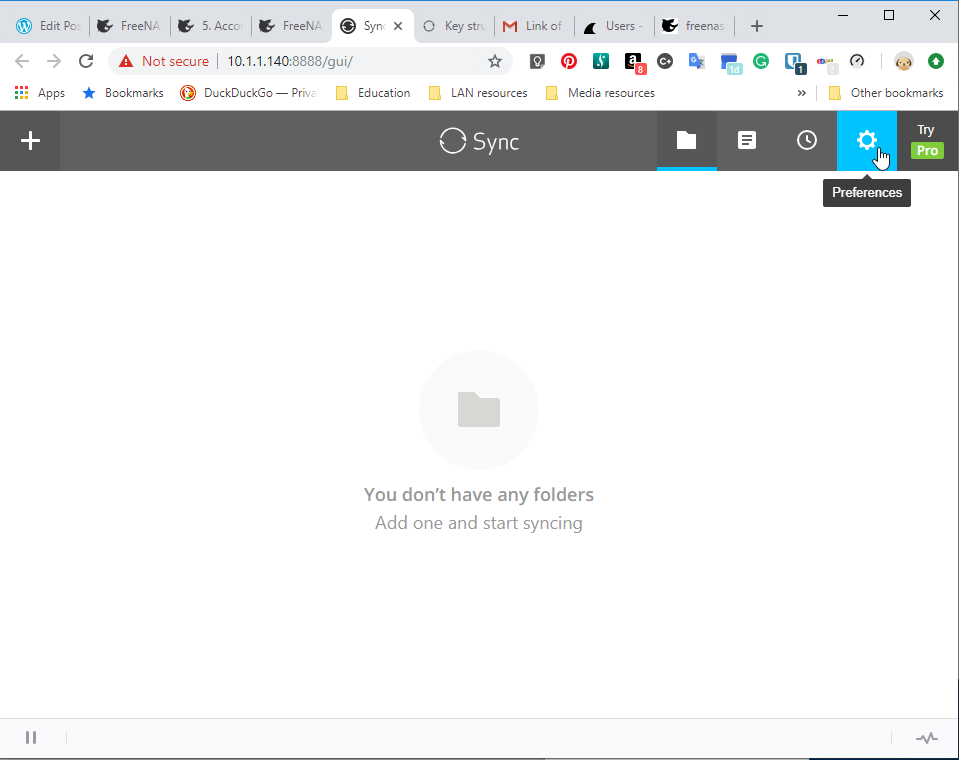Open a new browser tab
This screenshot has height=760, width=959.
[757, 26]
